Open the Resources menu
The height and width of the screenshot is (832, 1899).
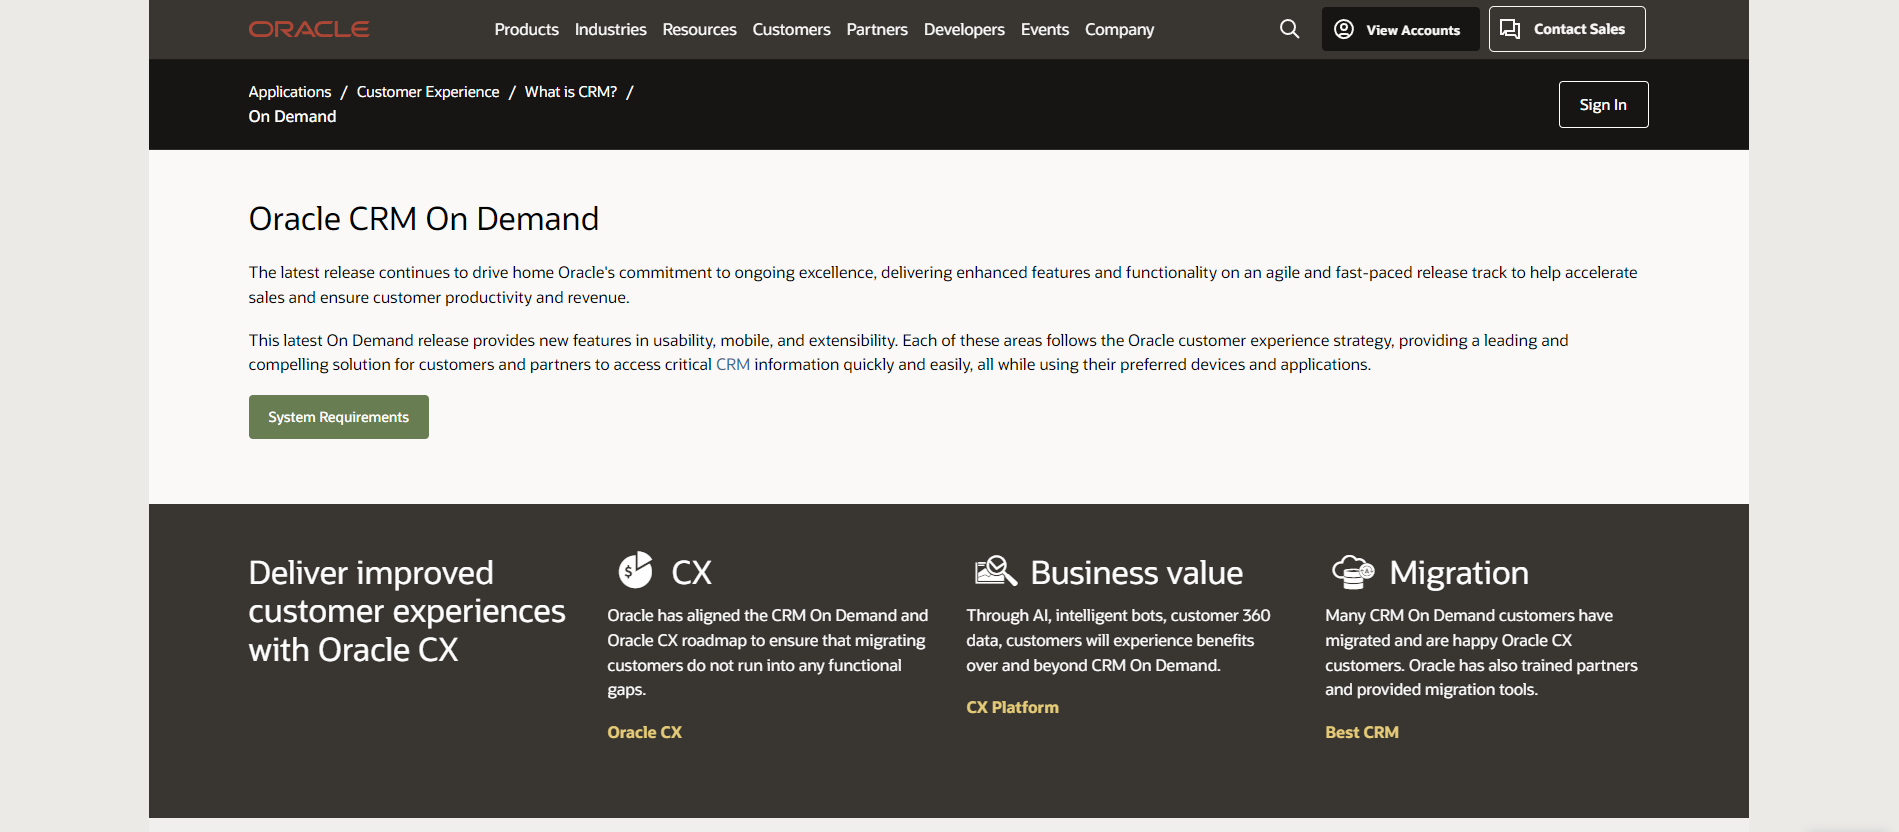pos(699,29)
